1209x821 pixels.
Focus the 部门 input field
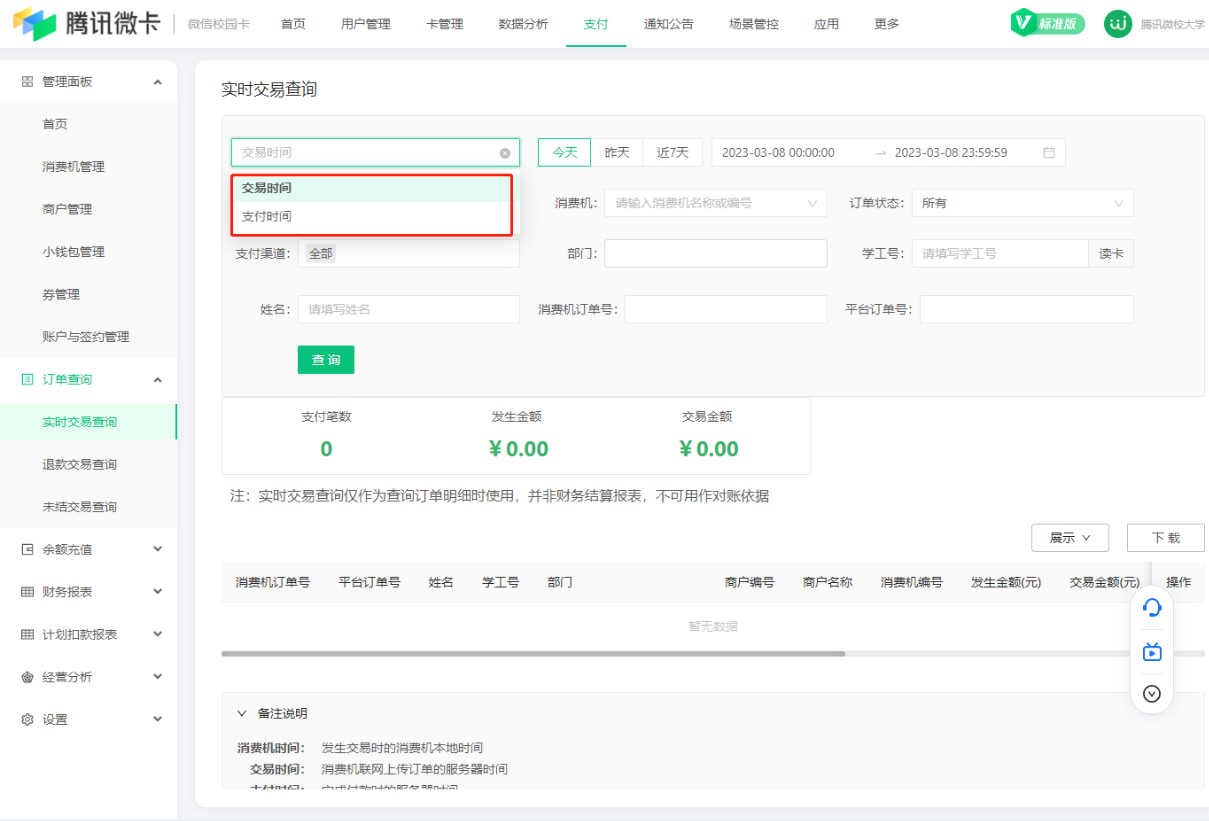(716, 254)
